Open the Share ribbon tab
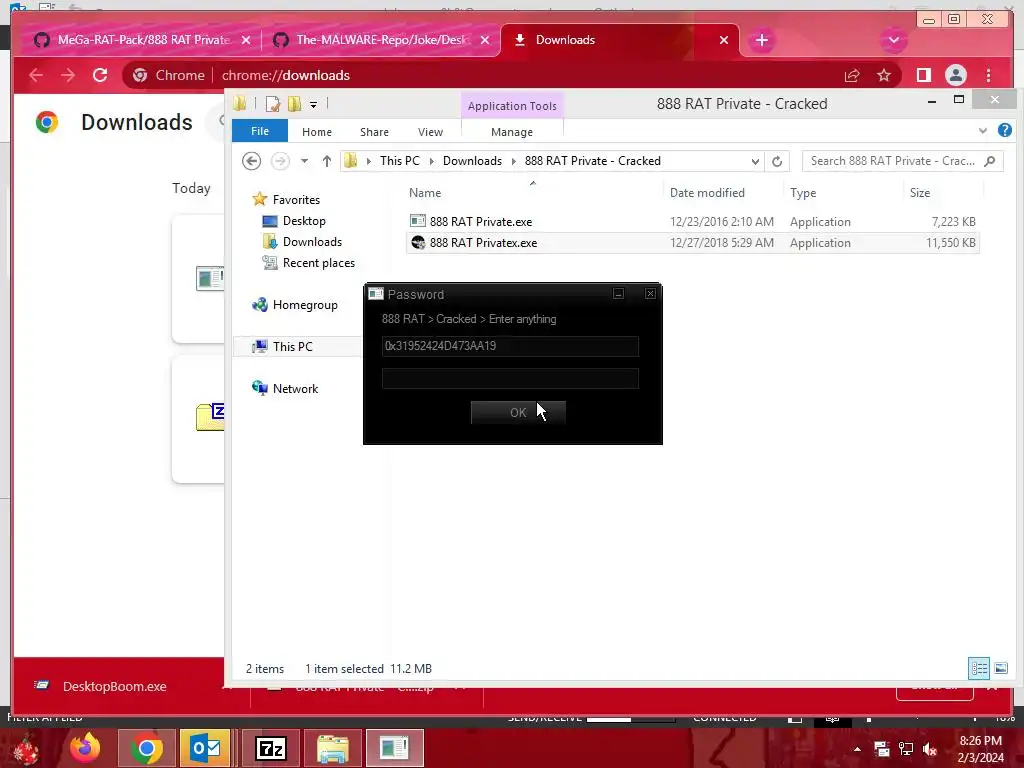Screen dimensions: 1024x768 [x=374, y=132]
